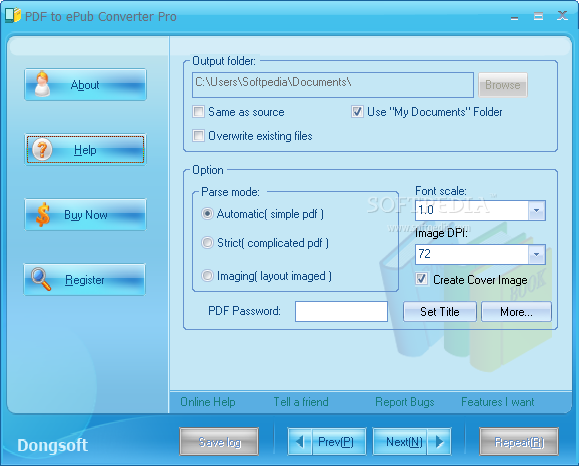Click the About person icon

(42, 84)
